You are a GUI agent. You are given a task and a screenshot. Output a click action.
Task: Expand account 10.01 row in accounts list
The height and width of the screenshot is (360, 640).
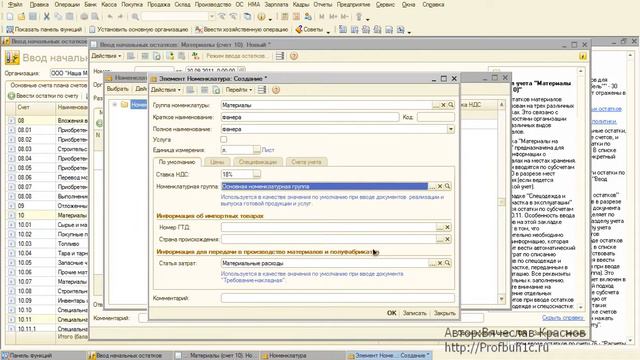[11, 225]
